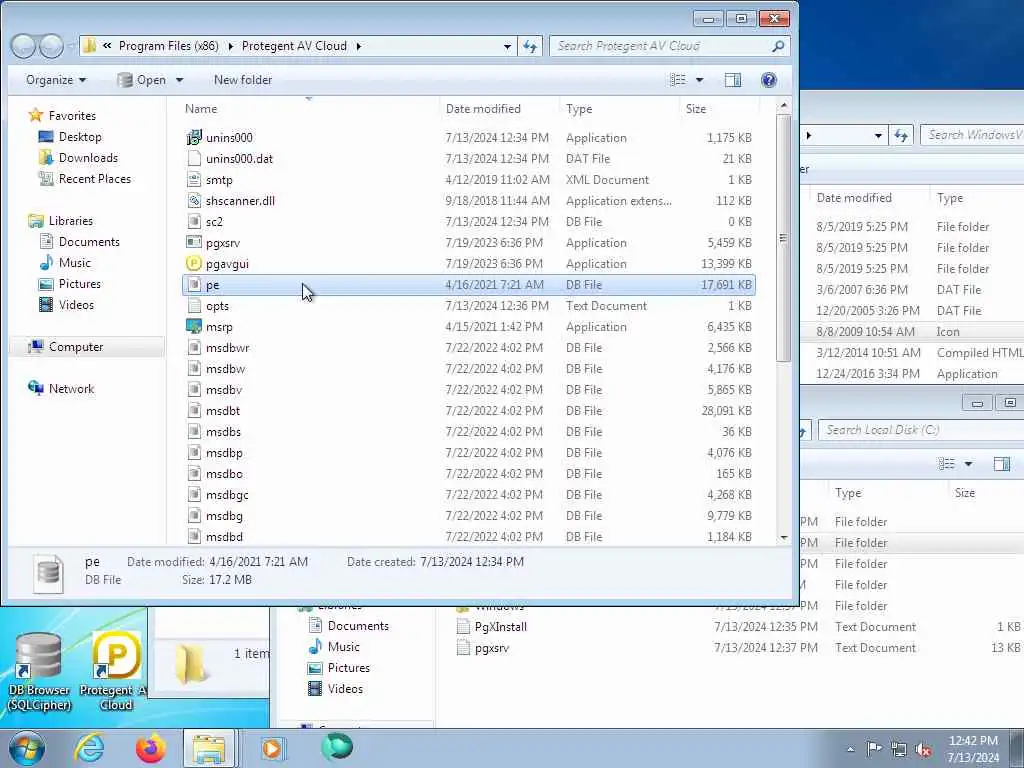
Task: Select the pgavgui application icon
Action: pyautogui.click(x=194, y=264)
